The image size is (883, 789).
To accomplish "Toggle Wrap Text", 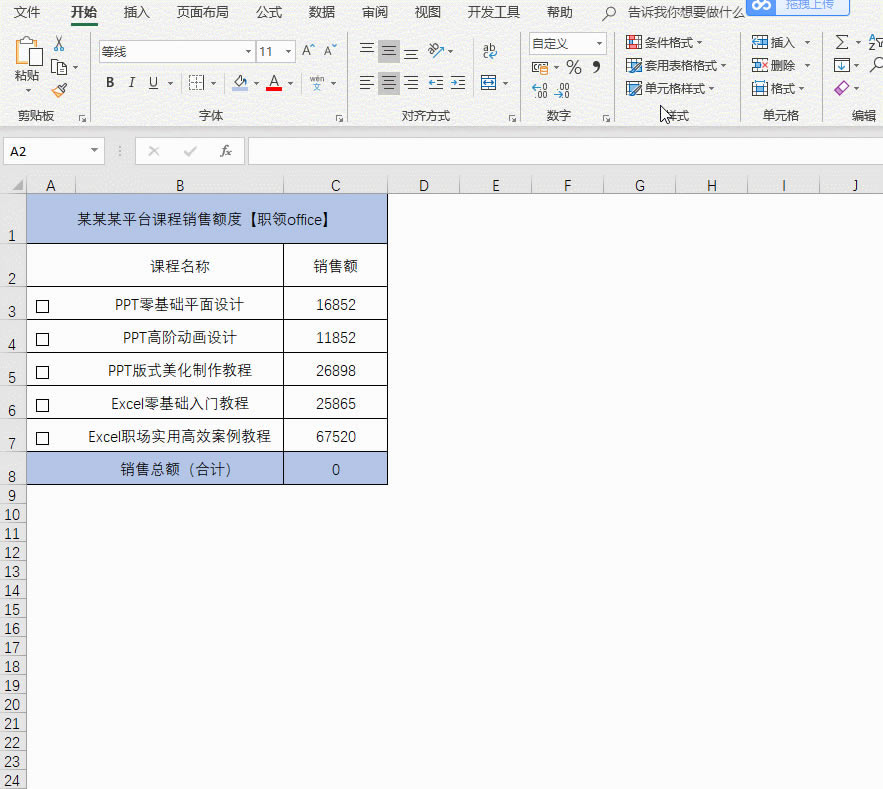I will click(490, 51).
